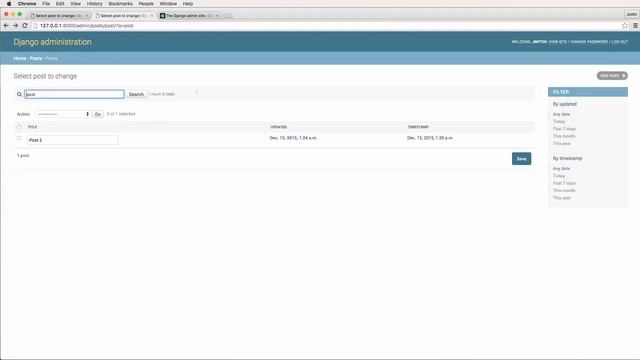This screenshot has width=640, height=360.
Task: Open a new browser tab
Action: 228,16
